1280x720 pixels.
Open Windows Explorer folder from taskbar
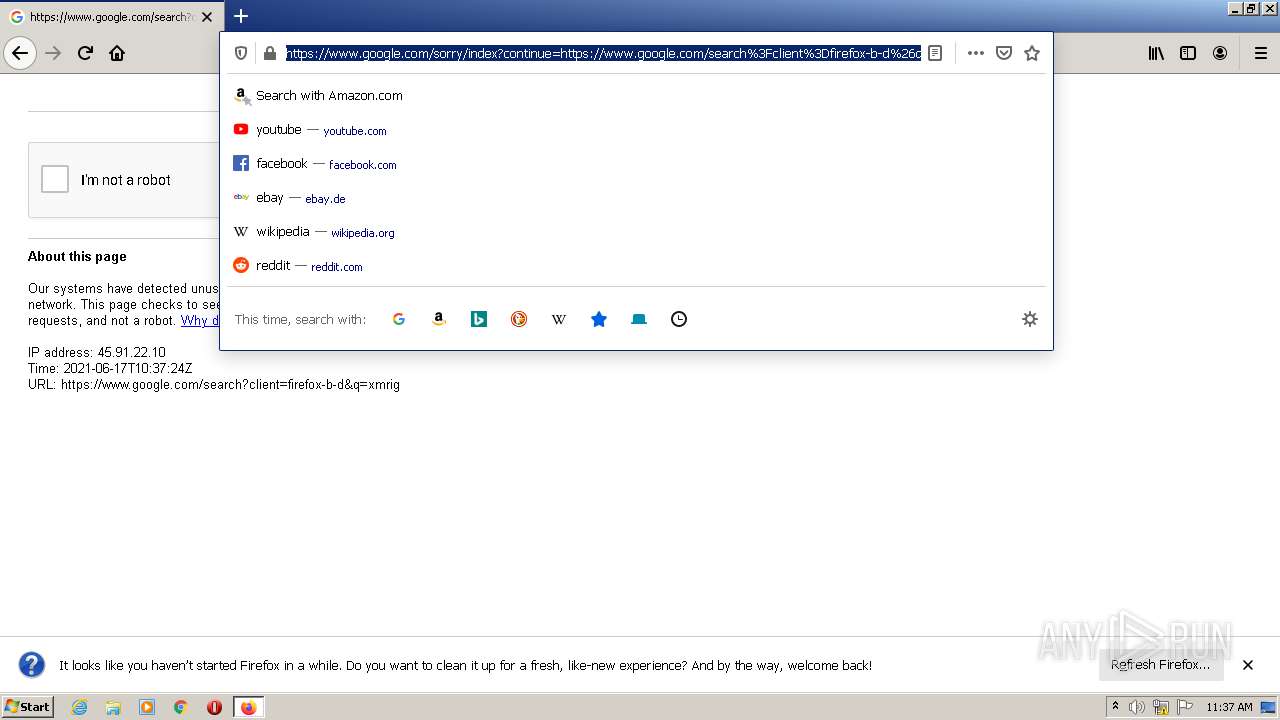click(x=113, y=707)
